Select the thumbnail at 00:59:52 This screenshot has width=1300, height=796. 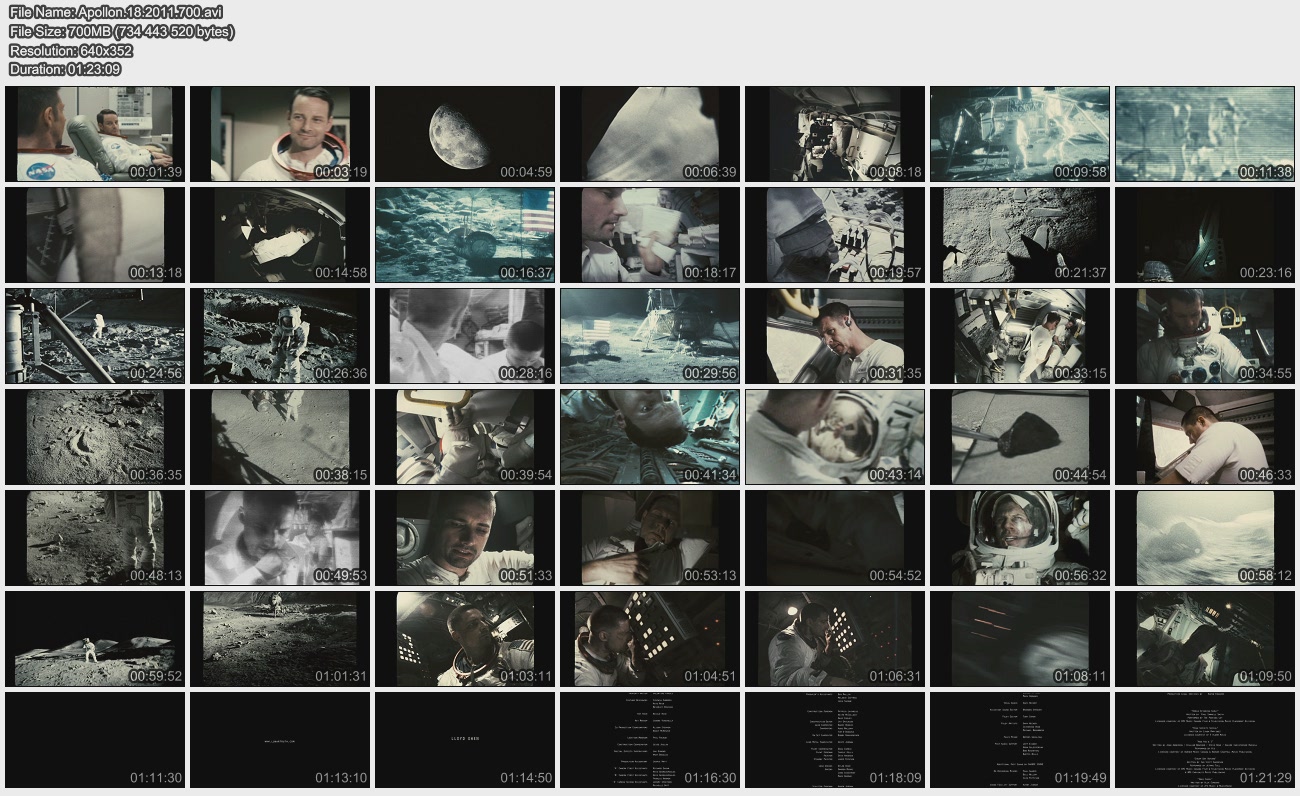click(x=95, y=639)
